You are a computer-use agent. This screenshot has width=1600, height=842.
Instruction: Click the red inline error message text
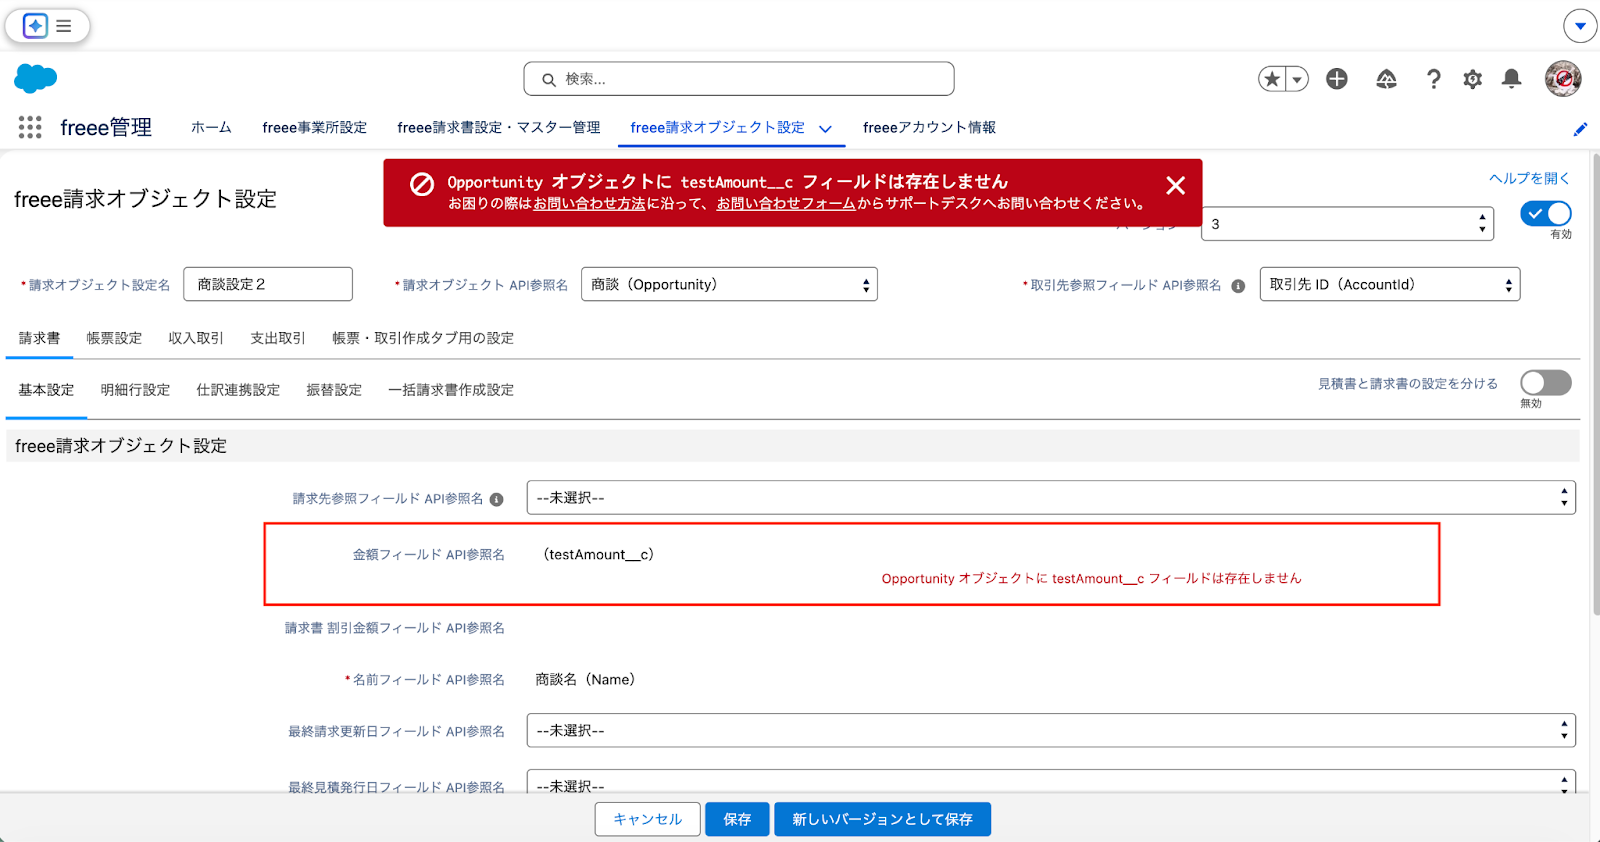pyautogui.click(x=1092, y=578)
